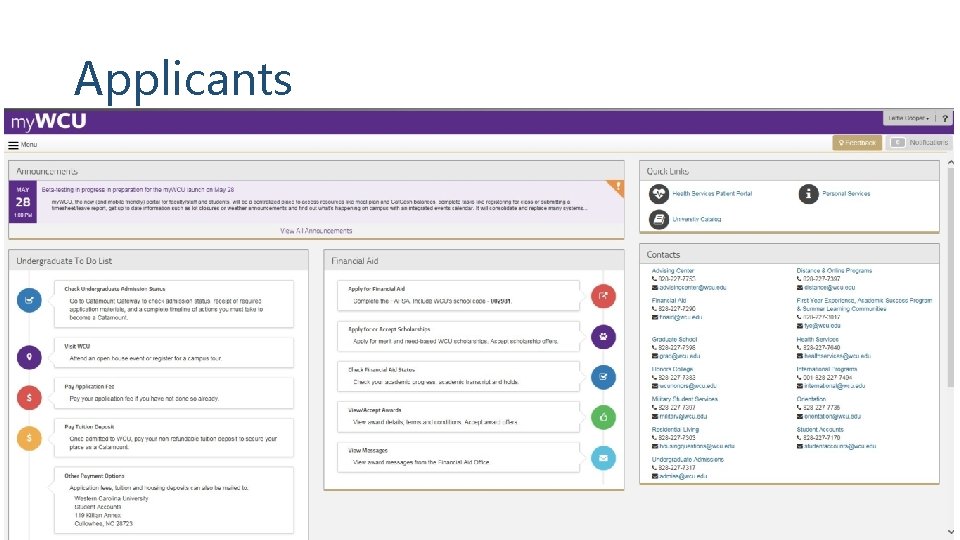
Task: Click the Personal Services info icon
Action: (808, 194)
